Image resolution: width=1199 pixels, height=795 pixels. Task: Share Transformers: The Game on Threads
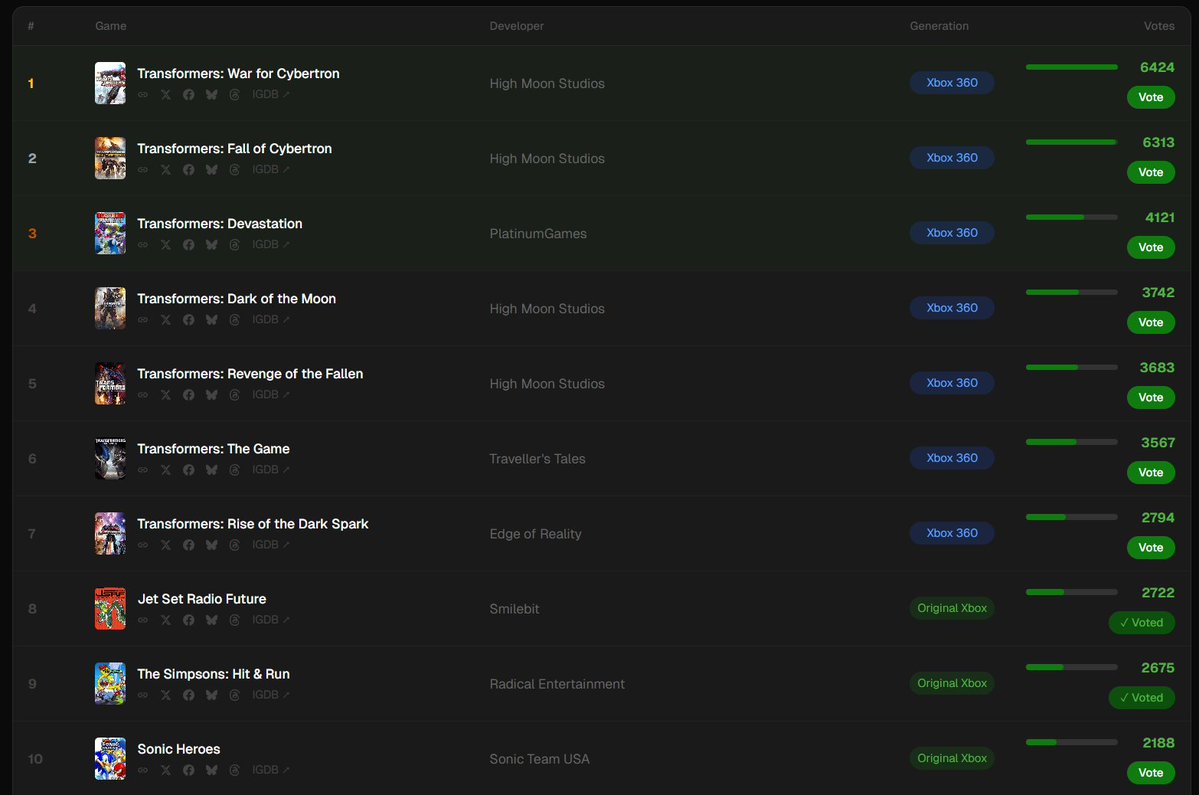point(235,469)
